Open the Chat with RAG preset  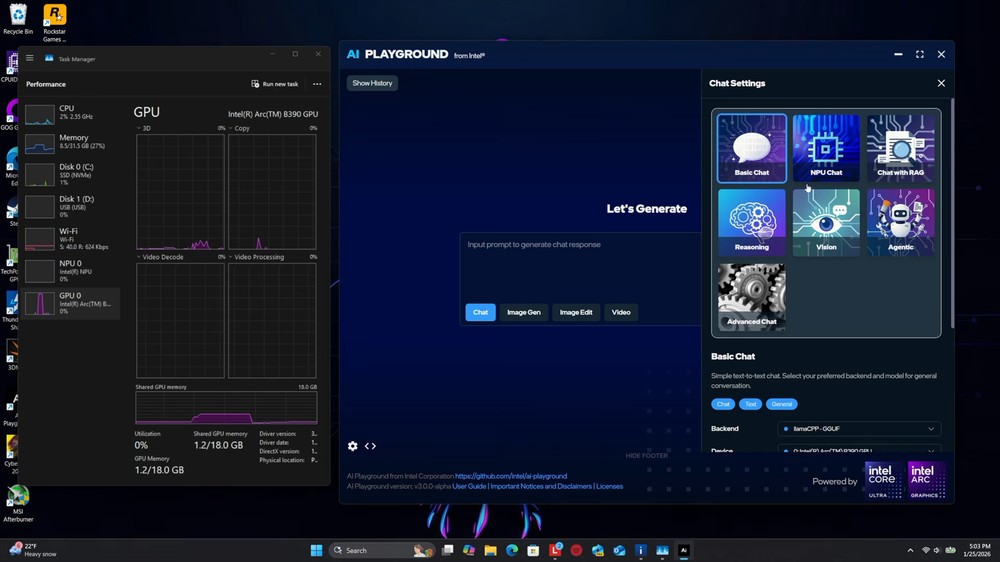(x=900, y=148)
